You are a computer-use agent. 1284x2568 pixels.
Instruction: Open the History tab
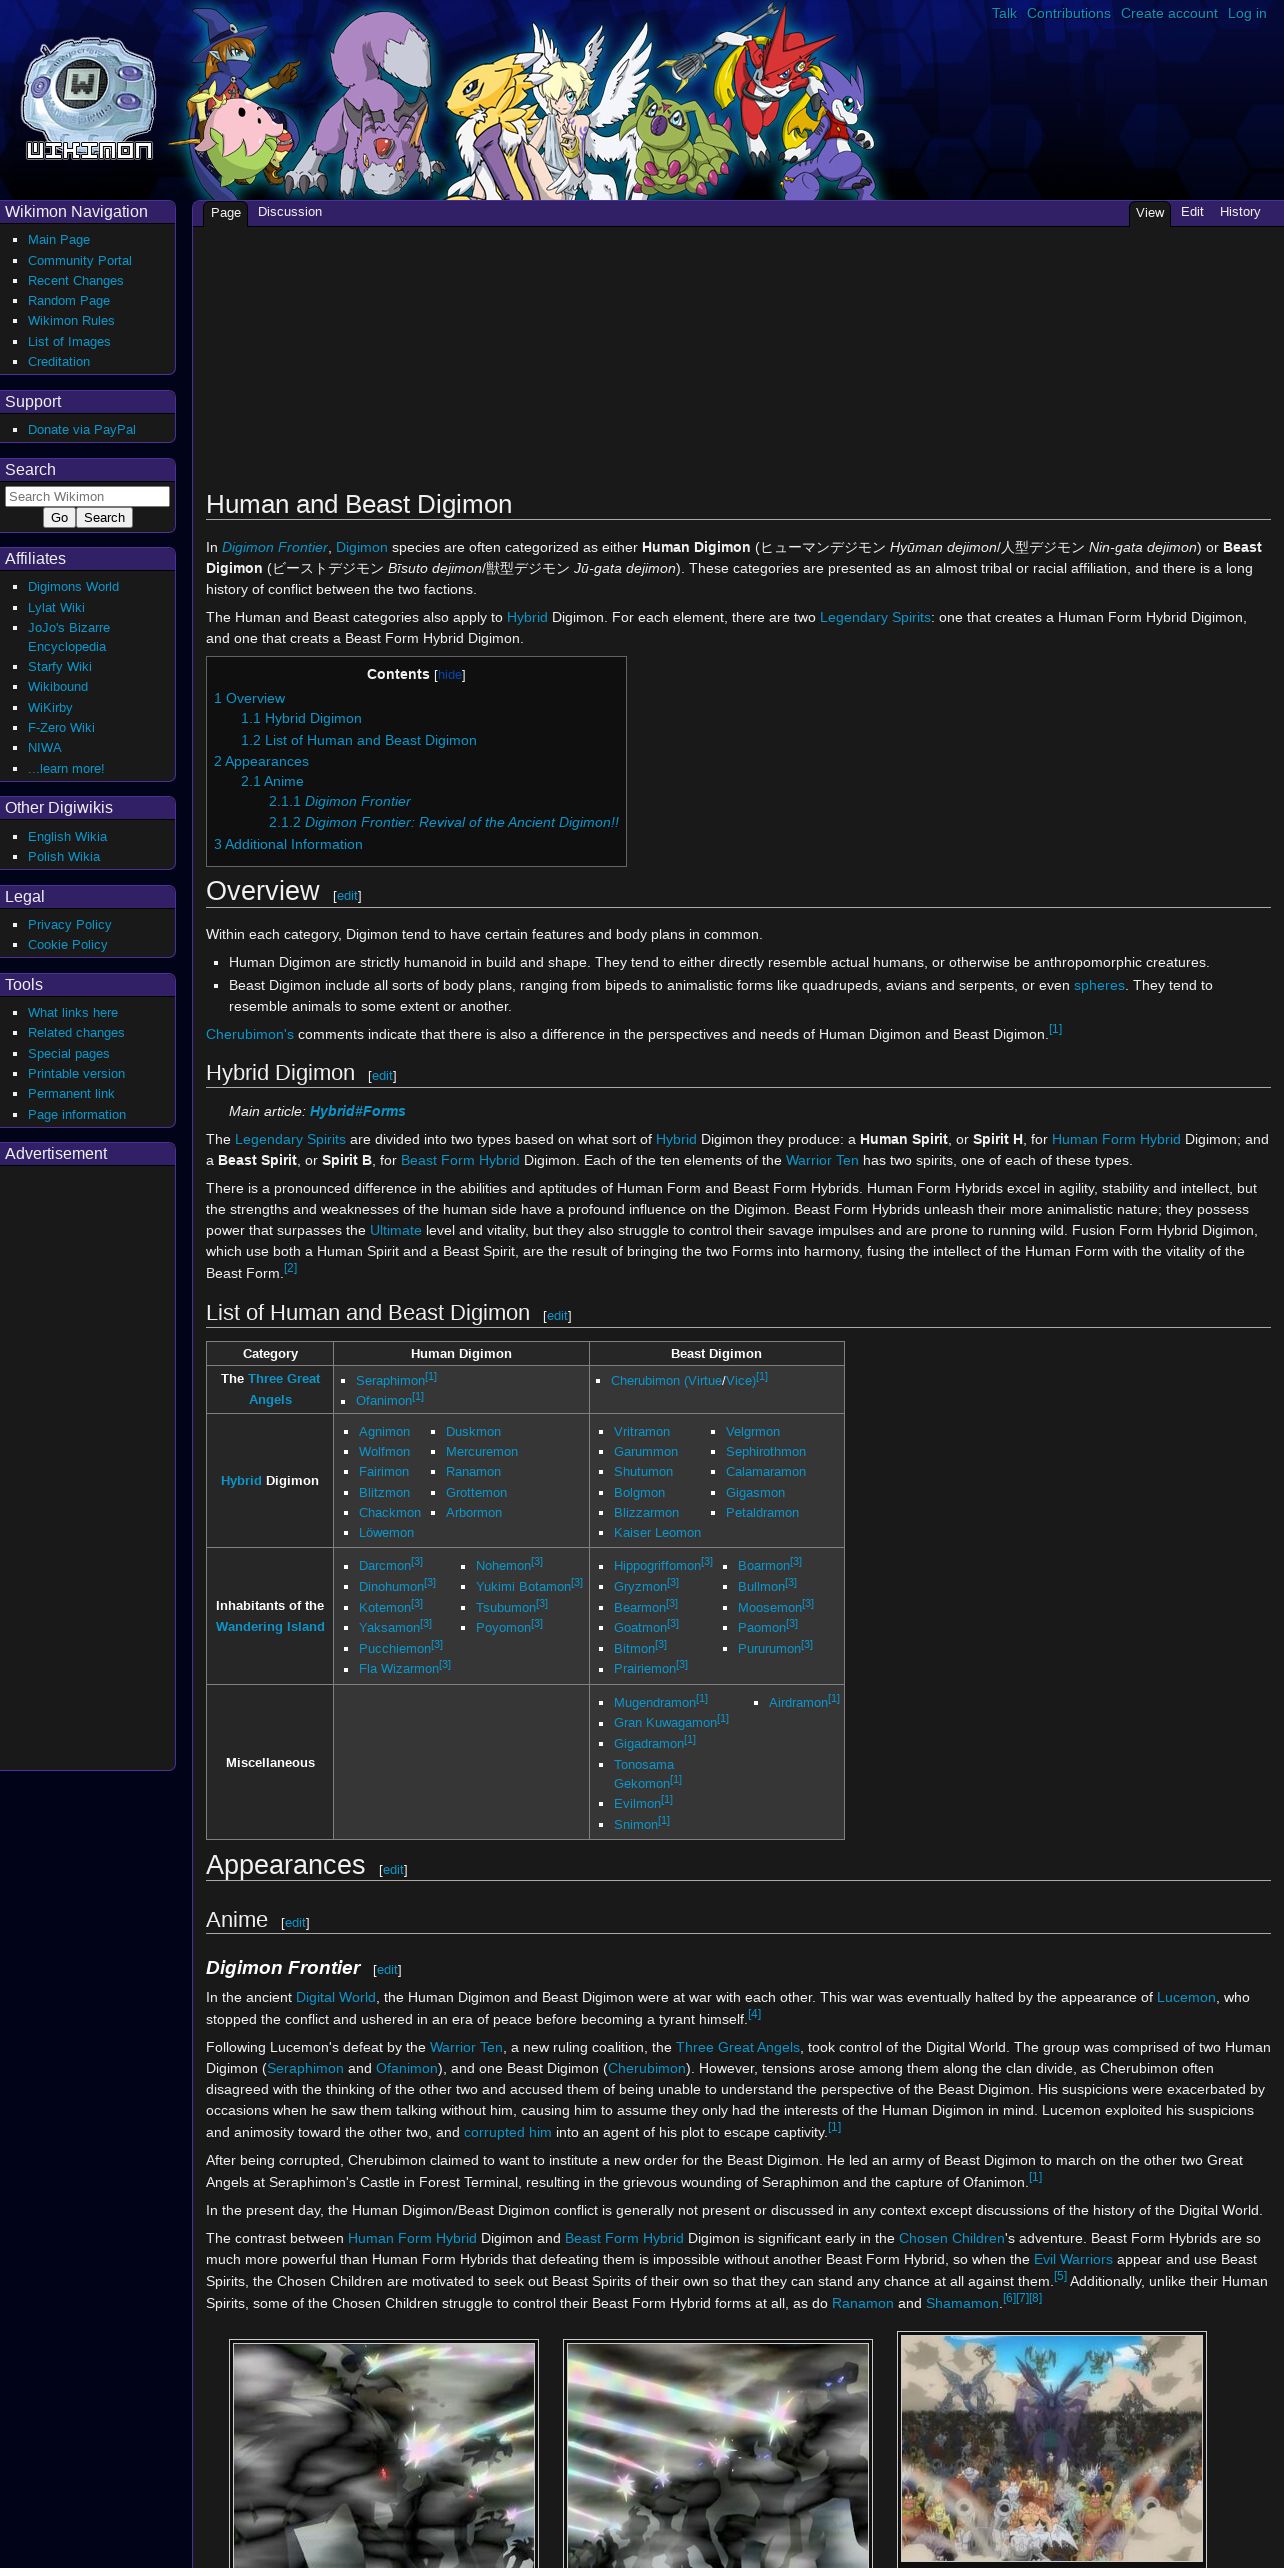click(x=1240, y=212)
